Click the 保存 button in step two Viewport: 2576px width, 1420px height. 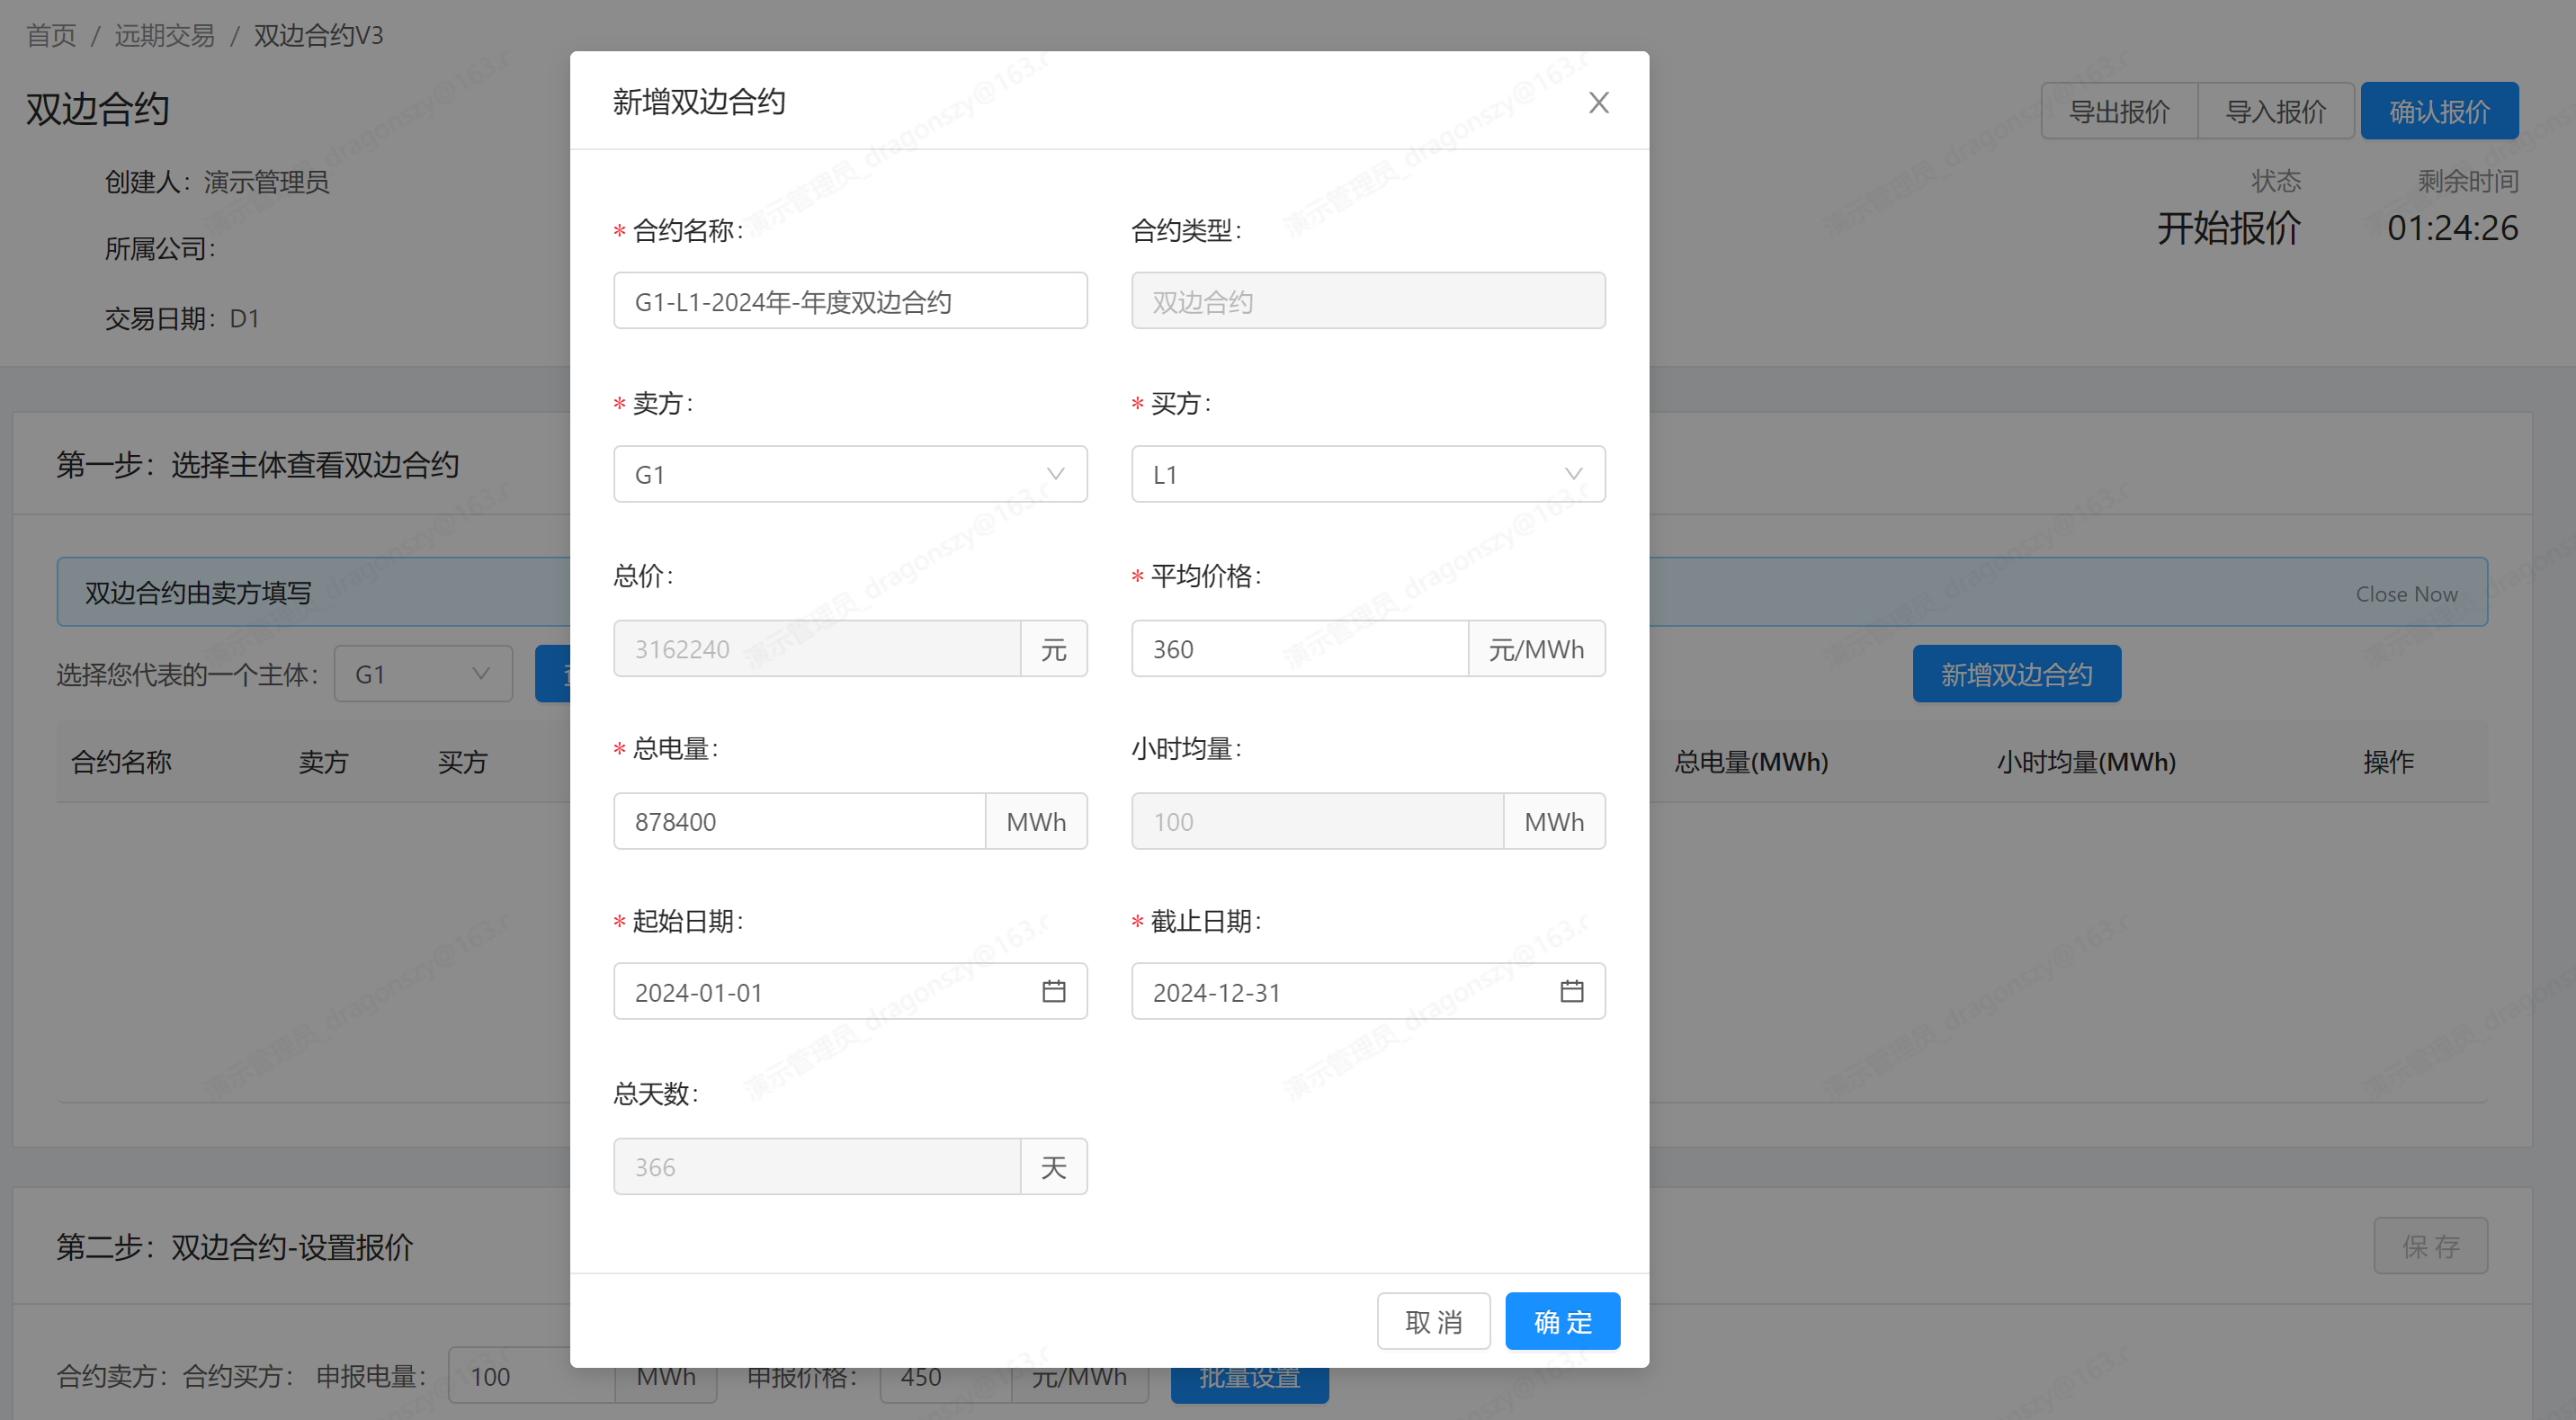(x=2430, y=1245)
